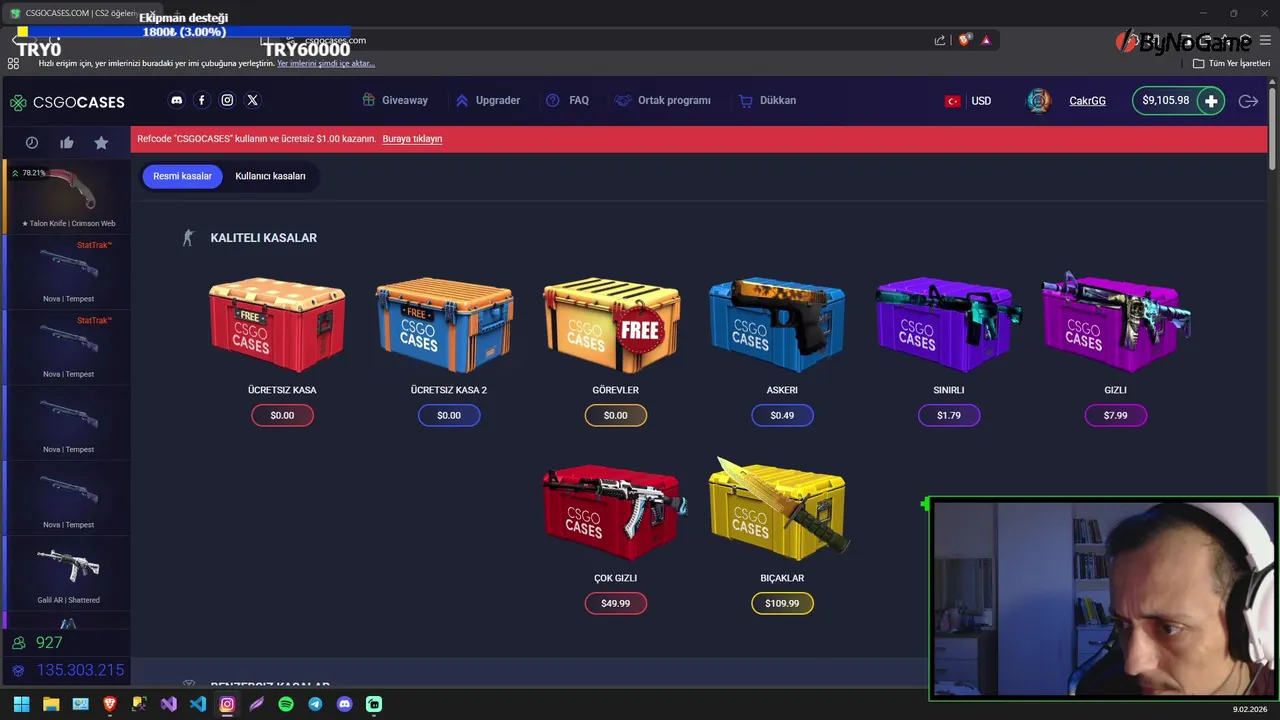Screen dimensions: 1280x720
Task: Open the Tüm Yer İşaretleri bookmarks folder
Action: click(x=1232, y=63)
